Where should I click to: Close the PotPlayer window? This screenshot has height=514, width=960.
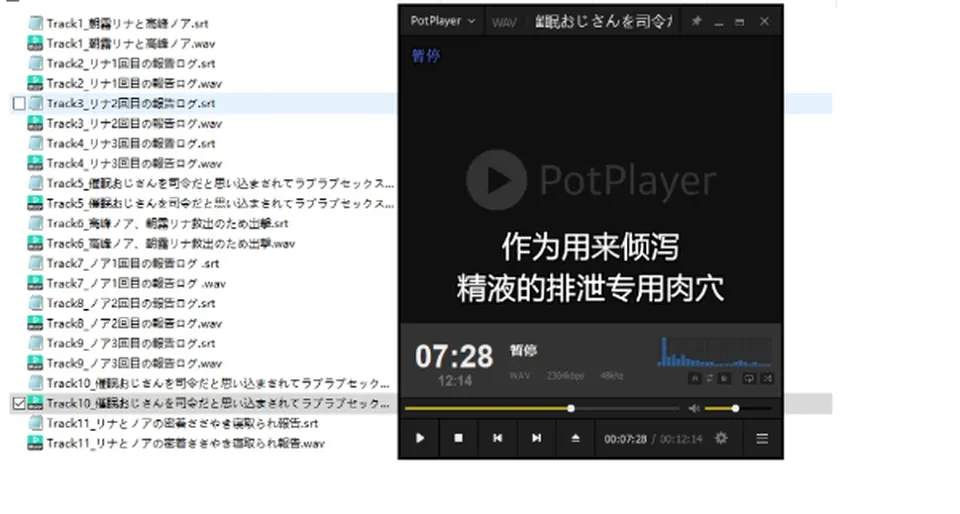coord(764,21)
